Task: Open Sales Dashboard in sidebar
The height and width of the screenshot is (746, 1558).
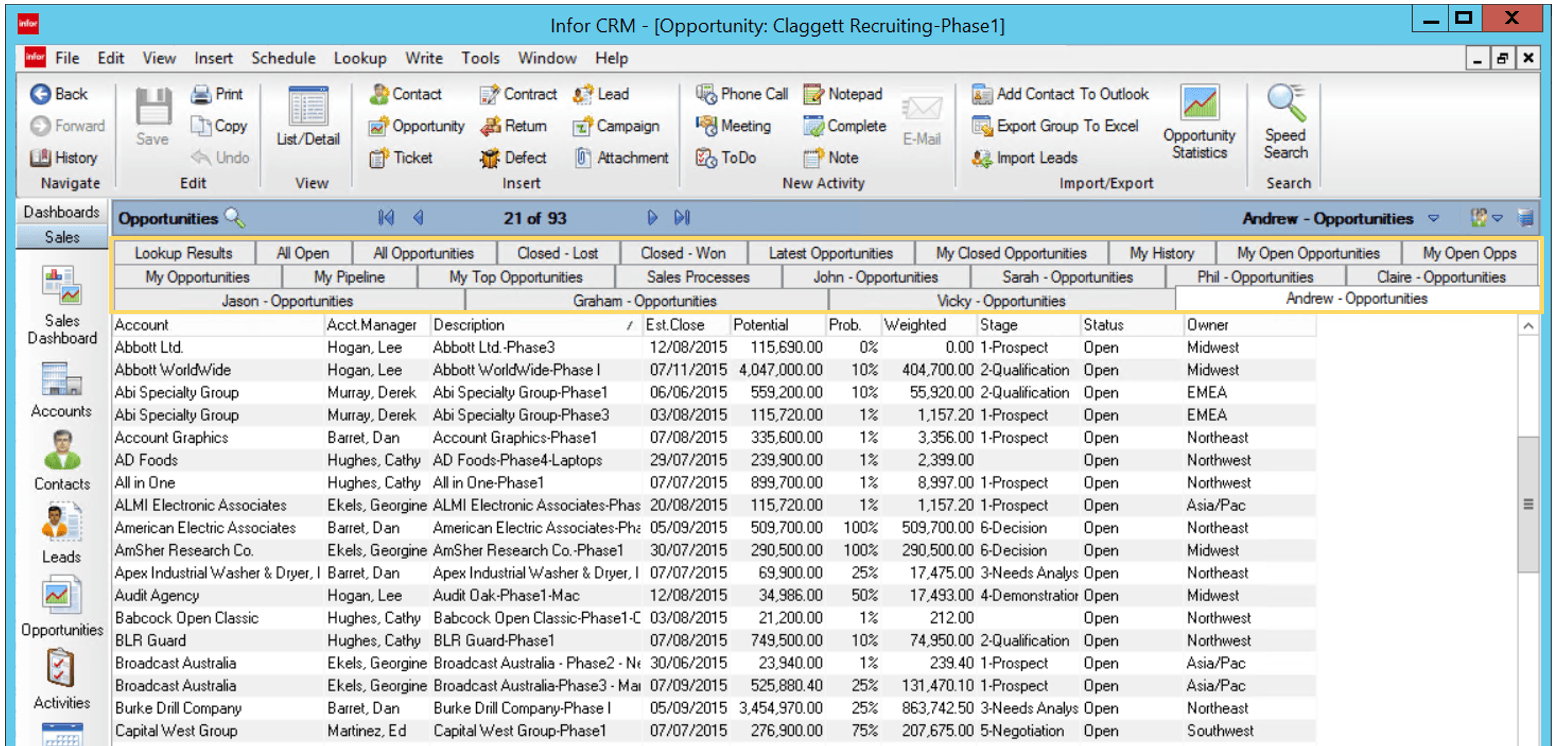Action: 62,304
